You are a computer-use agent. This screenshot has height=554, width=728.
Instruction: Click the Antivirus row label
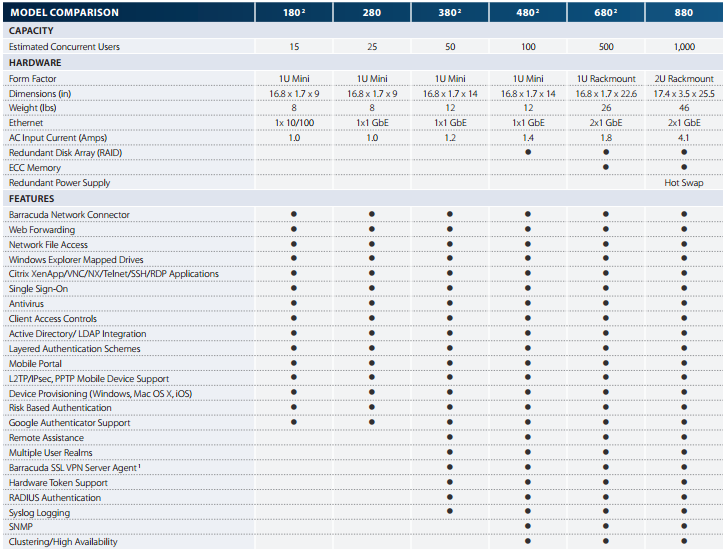point(26,304)
